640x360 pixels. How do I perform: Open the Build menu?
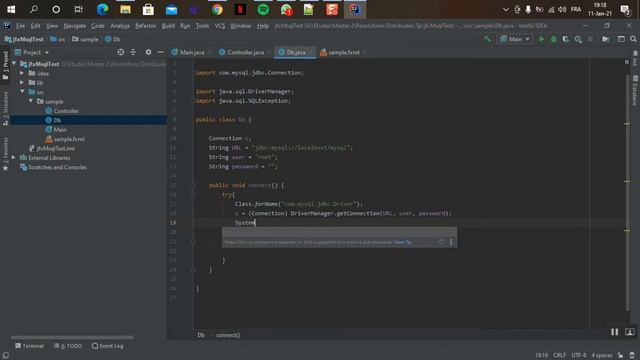tap(168, 26)
